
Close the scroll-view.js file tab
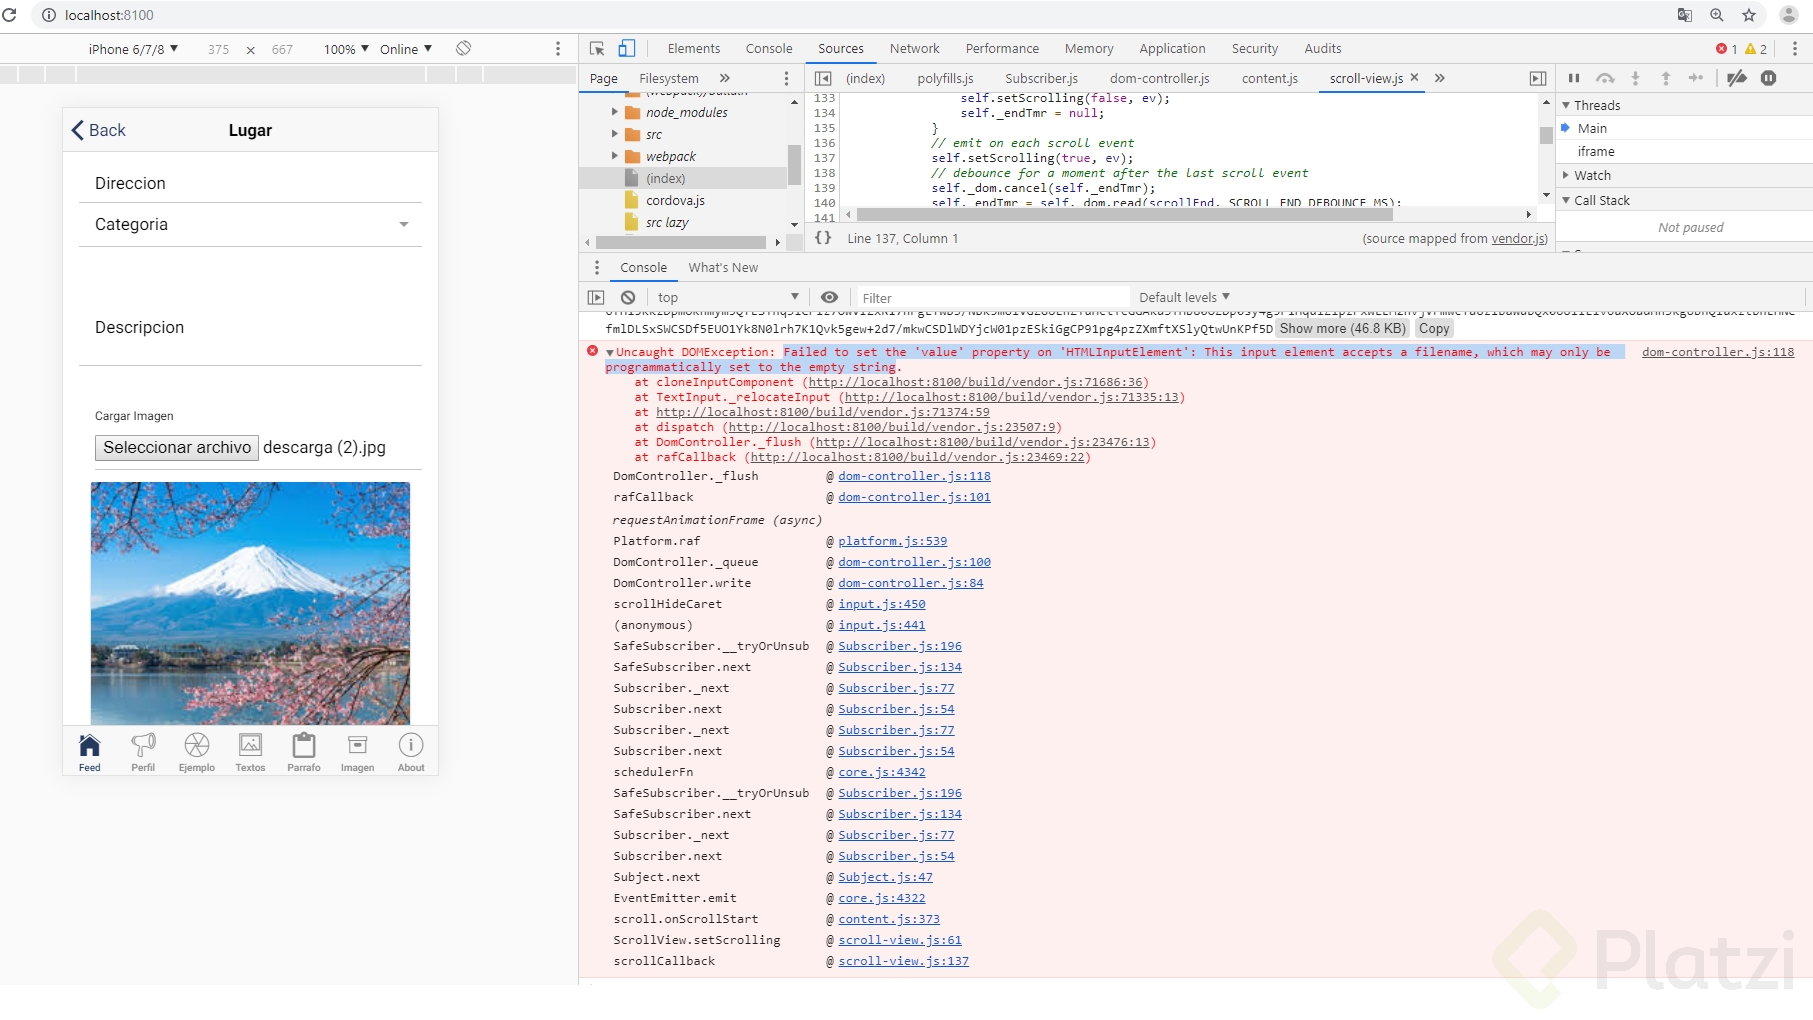click(x=1414, y=78)
